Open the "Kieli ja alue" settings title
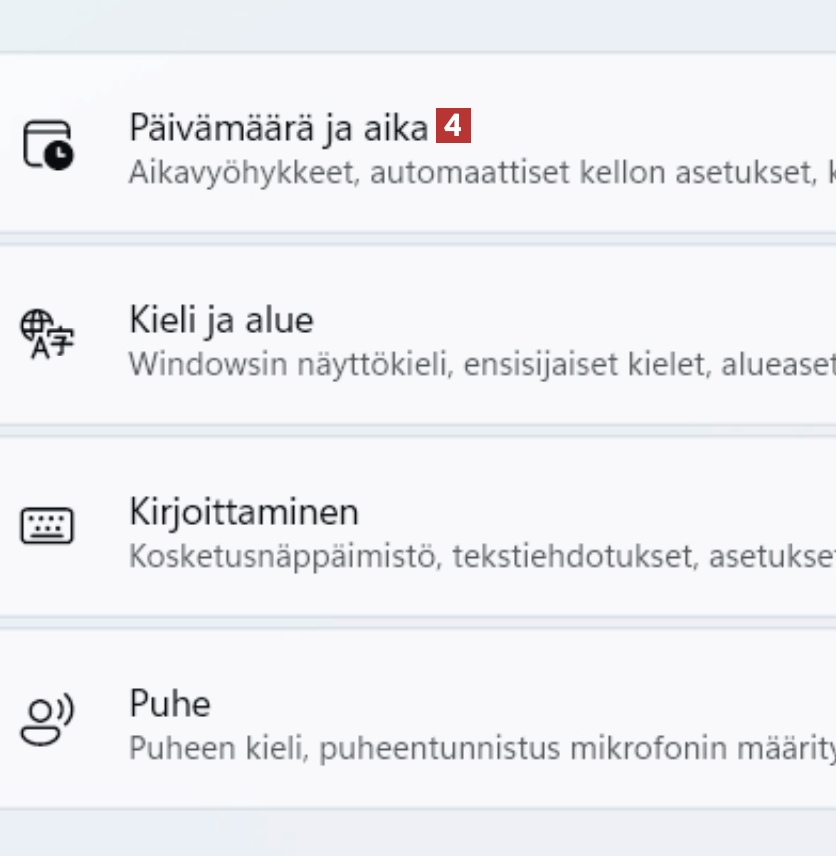Viewport: 836px width, 856px height. click(221, 320)
